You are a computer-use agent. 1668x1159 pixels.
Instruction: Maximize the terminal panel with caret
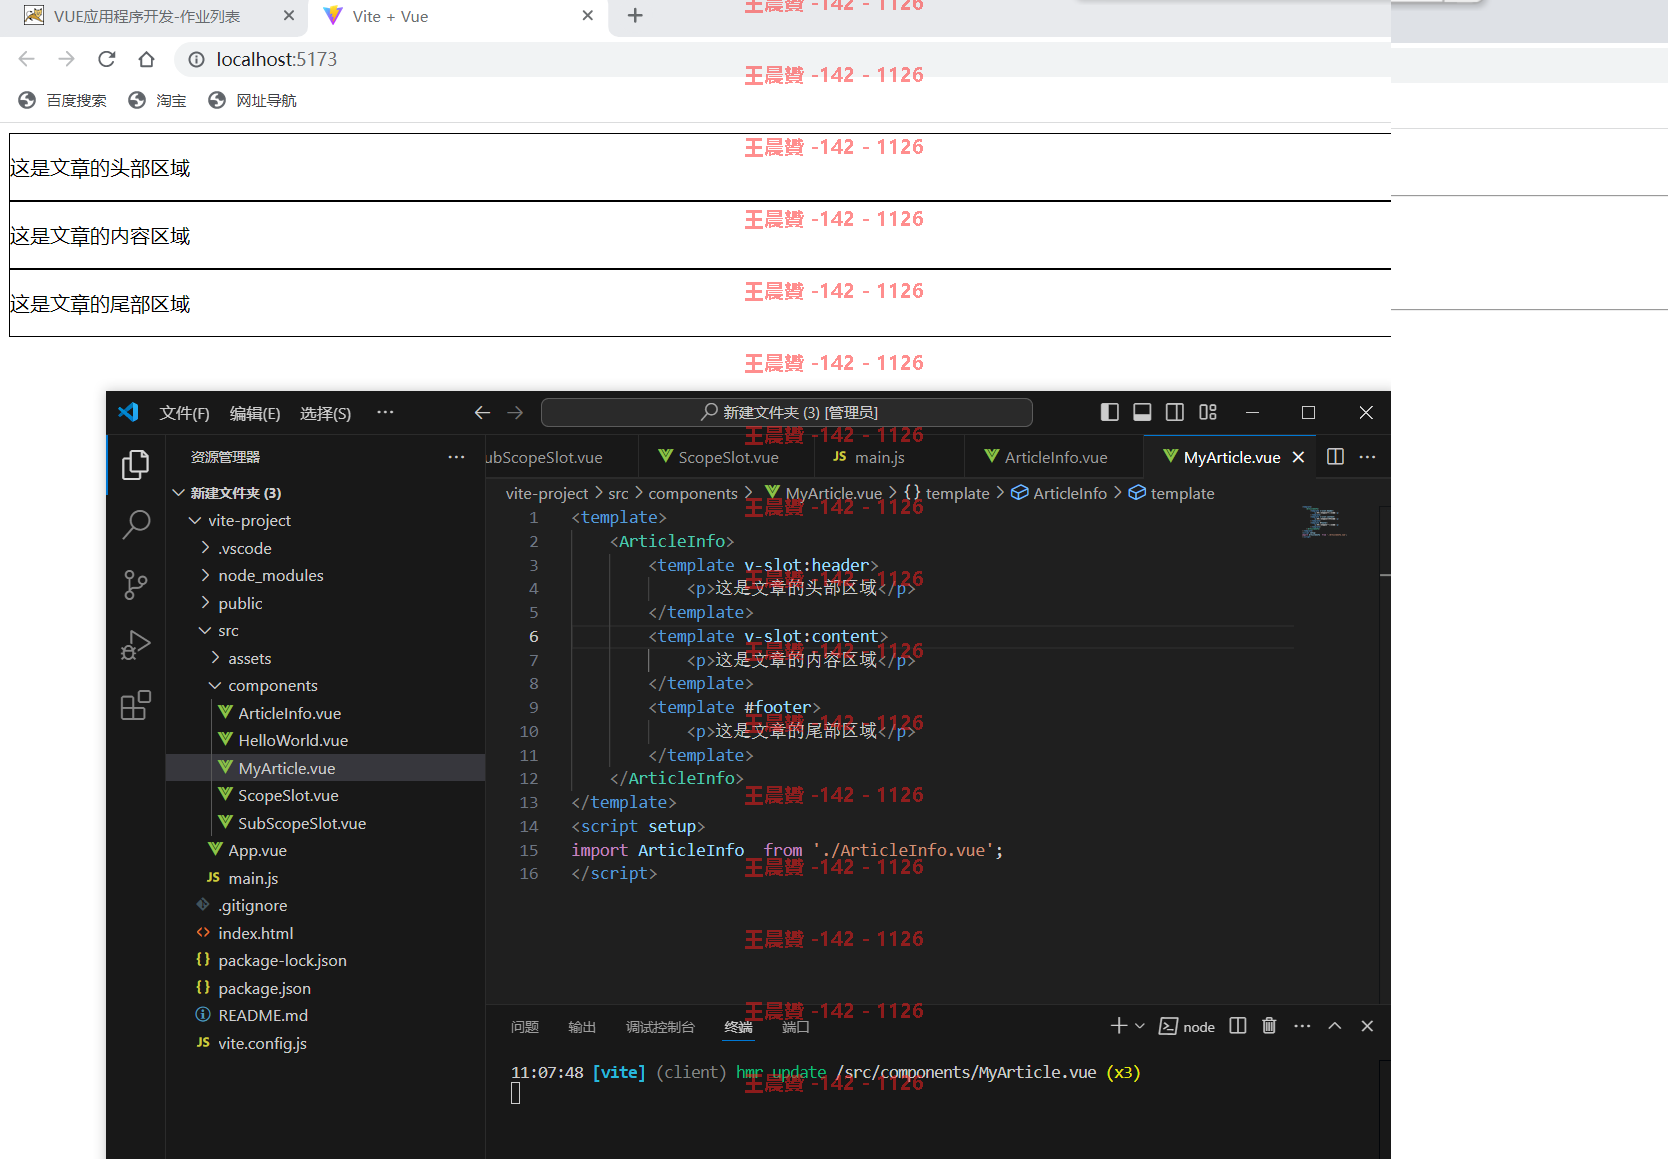pos(1335,1026)
